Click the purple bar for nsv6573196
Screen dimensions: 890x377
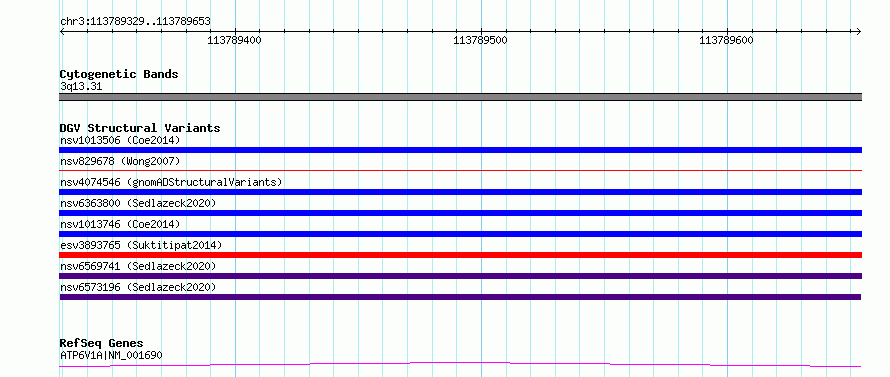(460, 297)
